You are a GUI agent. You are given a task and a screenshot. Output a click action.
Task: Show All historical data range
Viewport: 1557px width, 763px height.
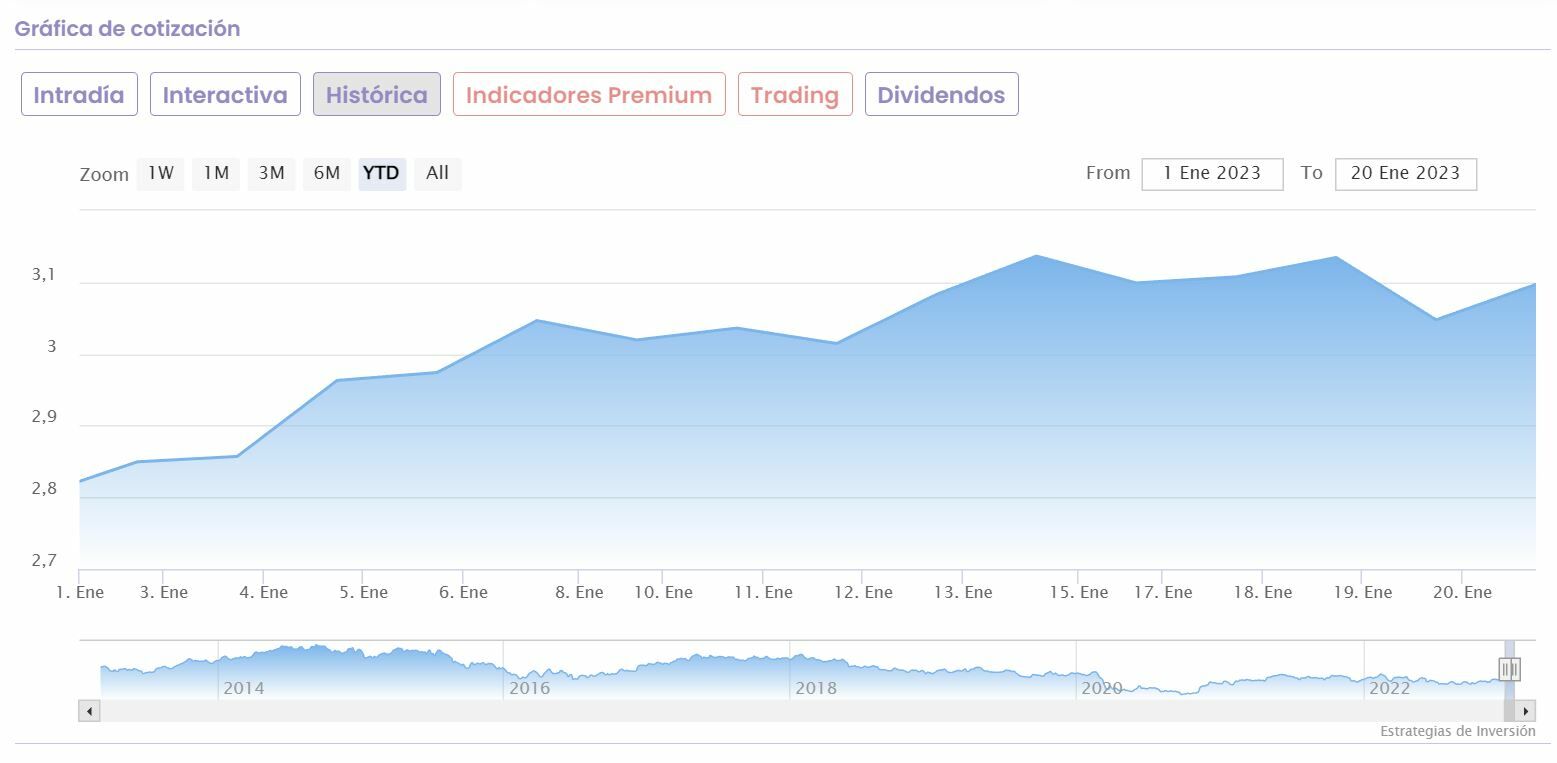(437, 173)
